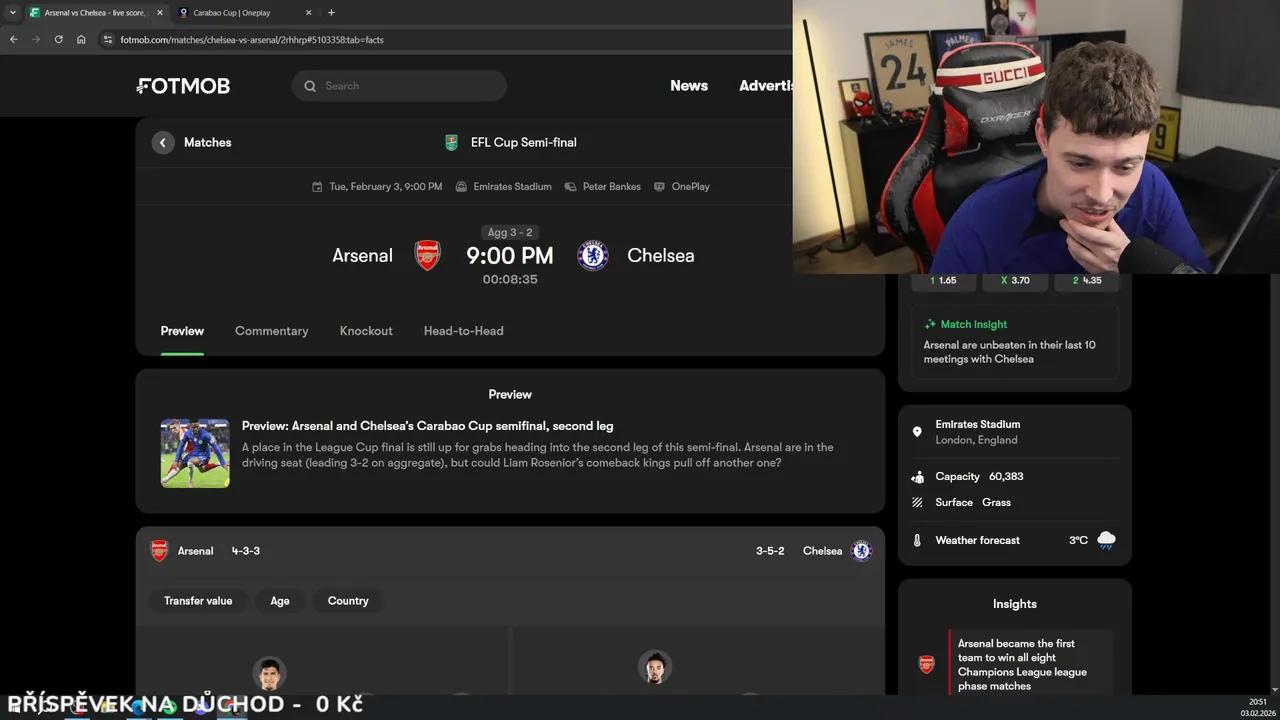Click the location pin icon

917,432
